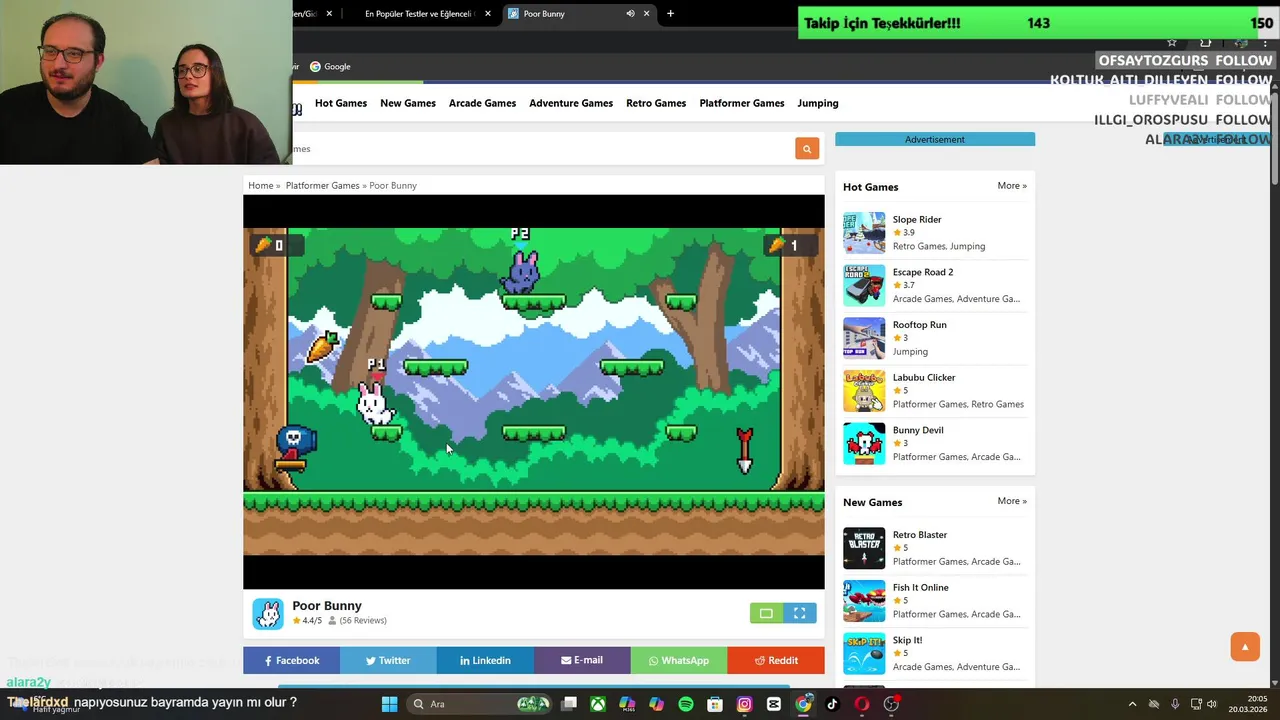Click More link beside New Games
This screenshot has height=720, width=1280.
click(x=1012, y=501)
